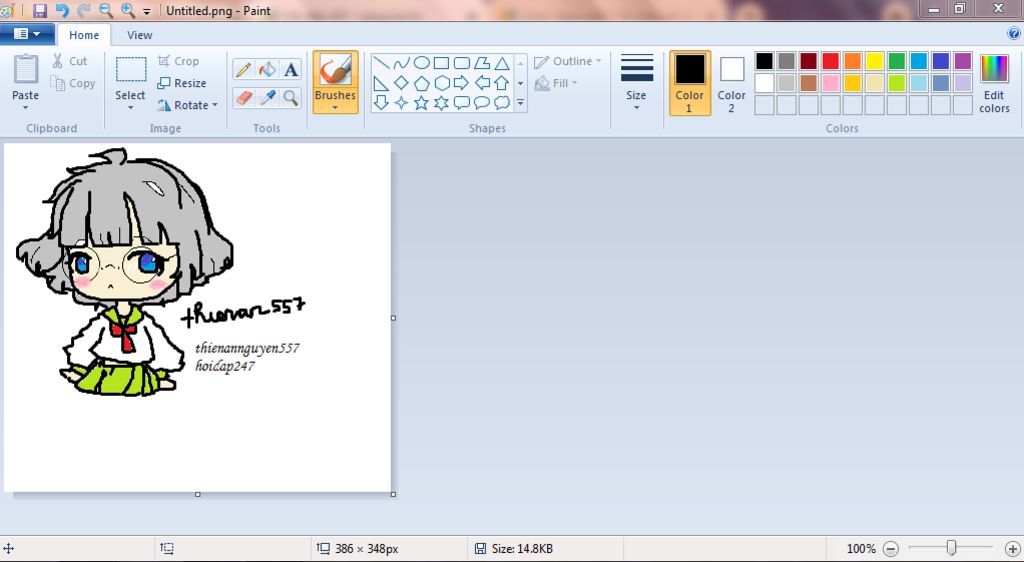Switch to the View tab
The width and height of the screenshot is (1024, 562).
139,35
